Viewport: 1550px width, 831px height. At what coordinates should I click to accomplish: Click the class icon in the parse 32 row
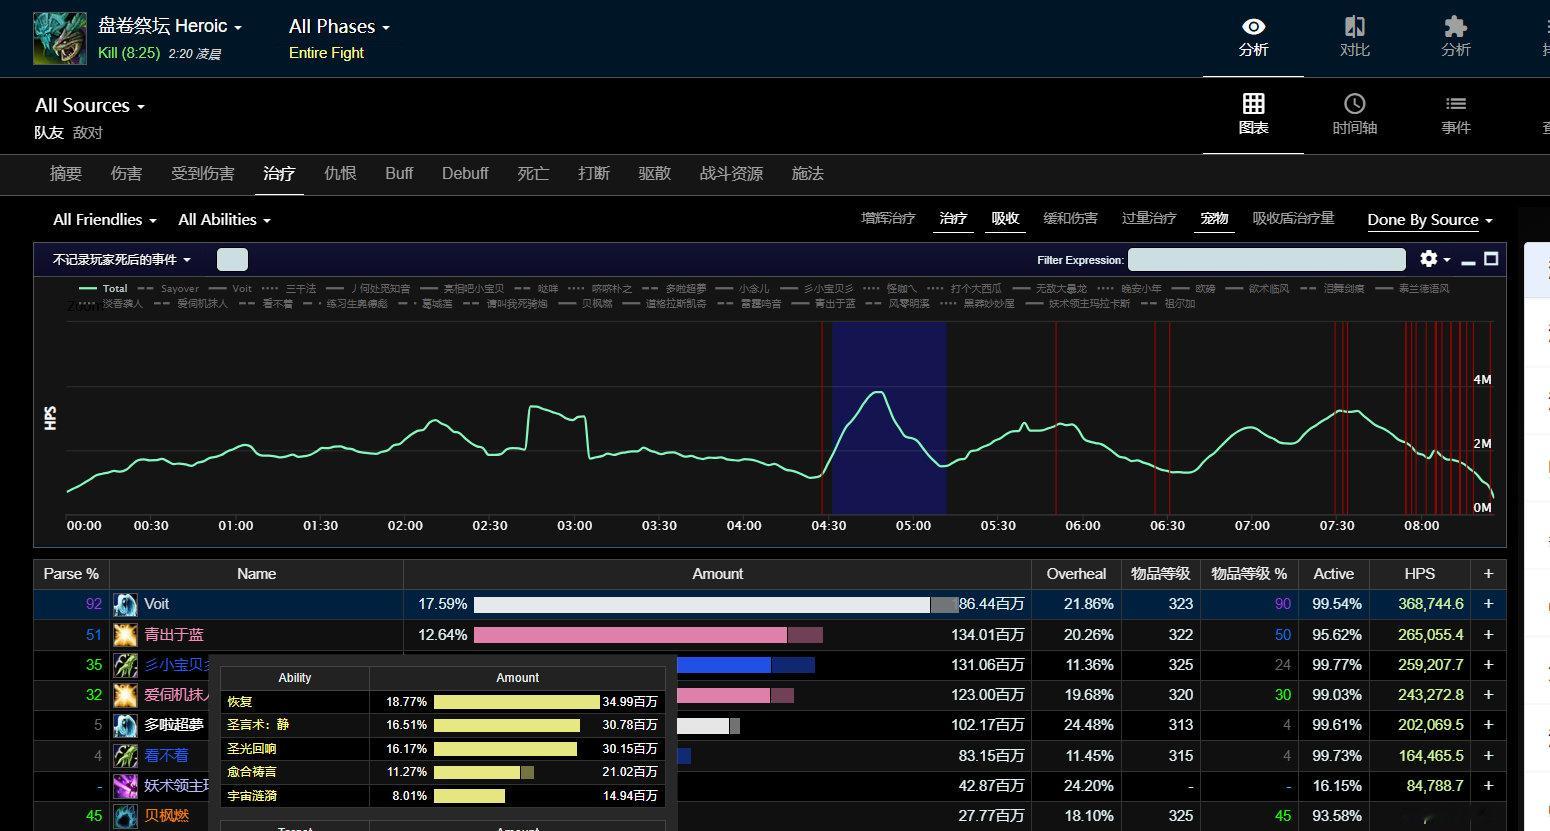pyautogui.click(x=125, y=695)
